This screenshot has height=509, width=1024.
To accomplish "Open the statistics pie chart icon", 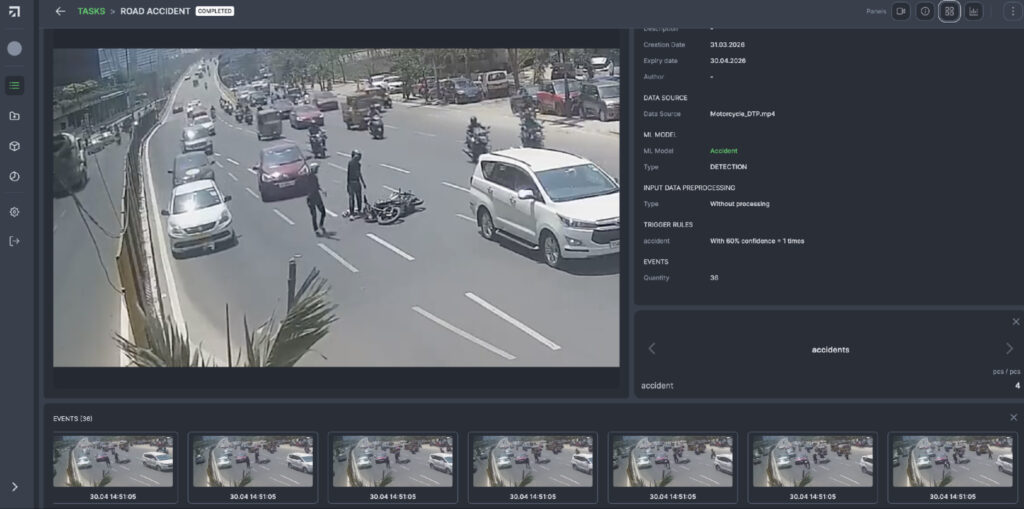I will tap(14, 176).
